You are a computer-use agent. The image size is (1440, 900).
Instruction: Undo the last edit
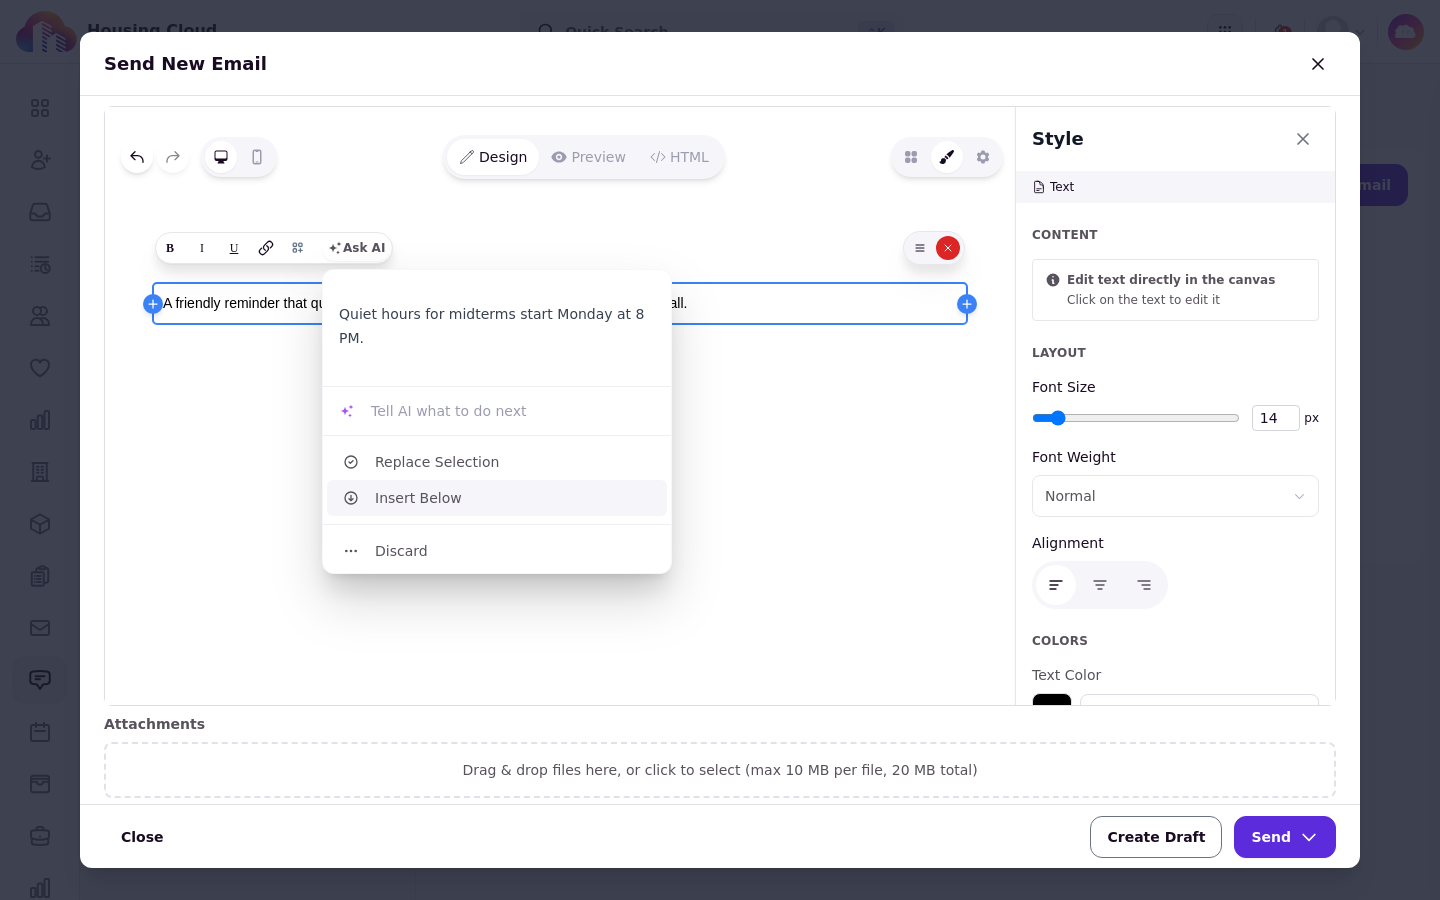(137, 157)
